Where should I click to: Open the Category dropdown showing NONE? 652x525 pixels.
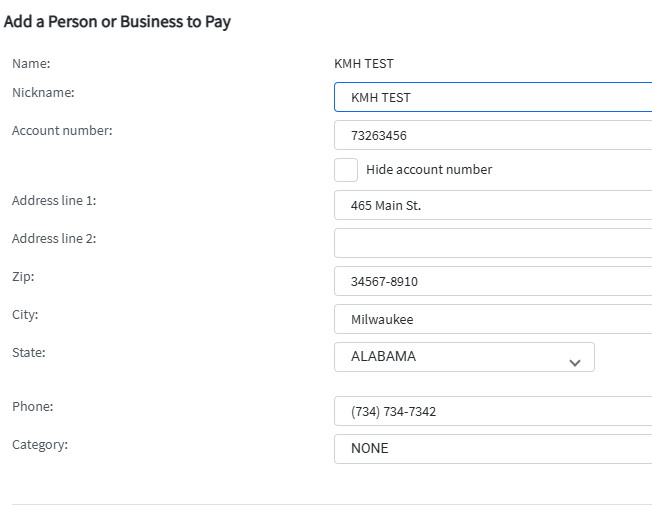493,449
